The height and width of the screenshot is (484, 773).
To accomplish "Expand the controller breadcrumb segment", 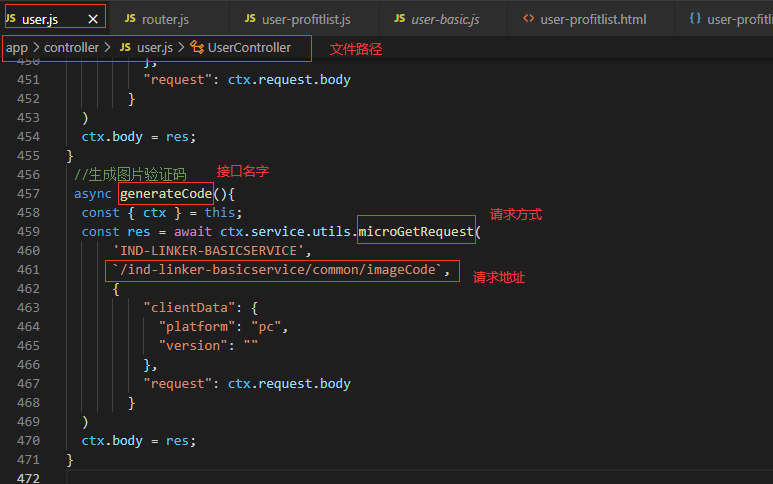I will (x=72, y=47).
